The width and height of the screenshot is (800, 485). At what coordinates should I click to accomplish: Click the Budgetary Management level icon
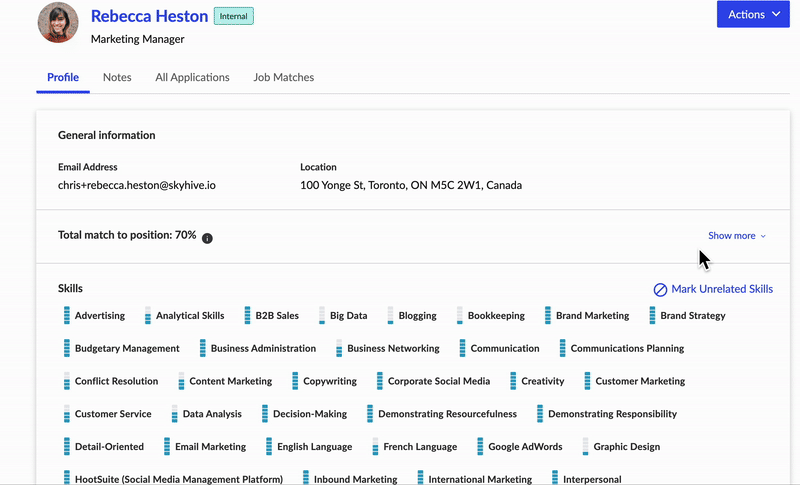[67, 348]
